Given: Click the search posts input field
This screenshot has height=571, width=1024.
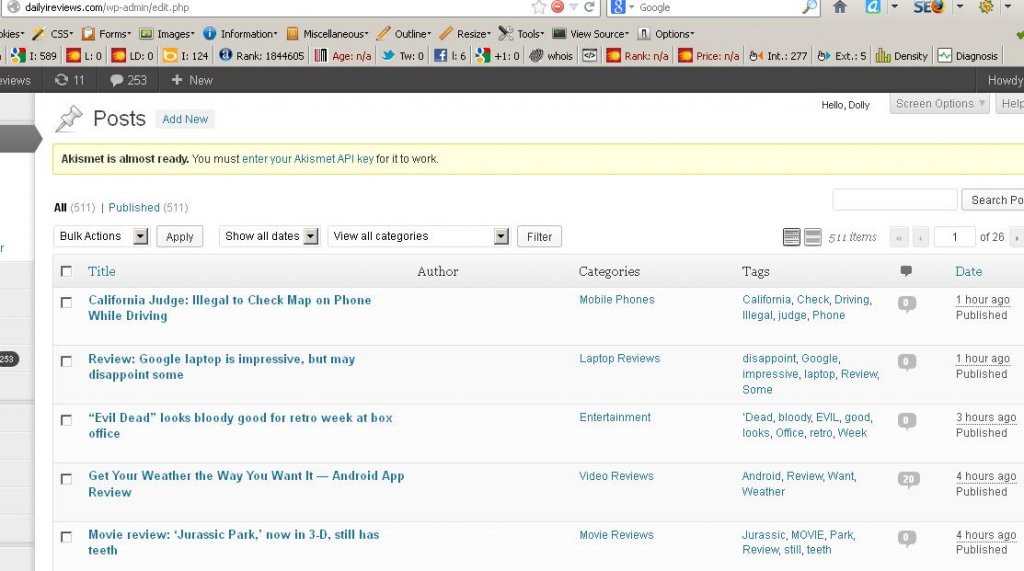Looking at the screenshot, I should (x=894, y=200).
